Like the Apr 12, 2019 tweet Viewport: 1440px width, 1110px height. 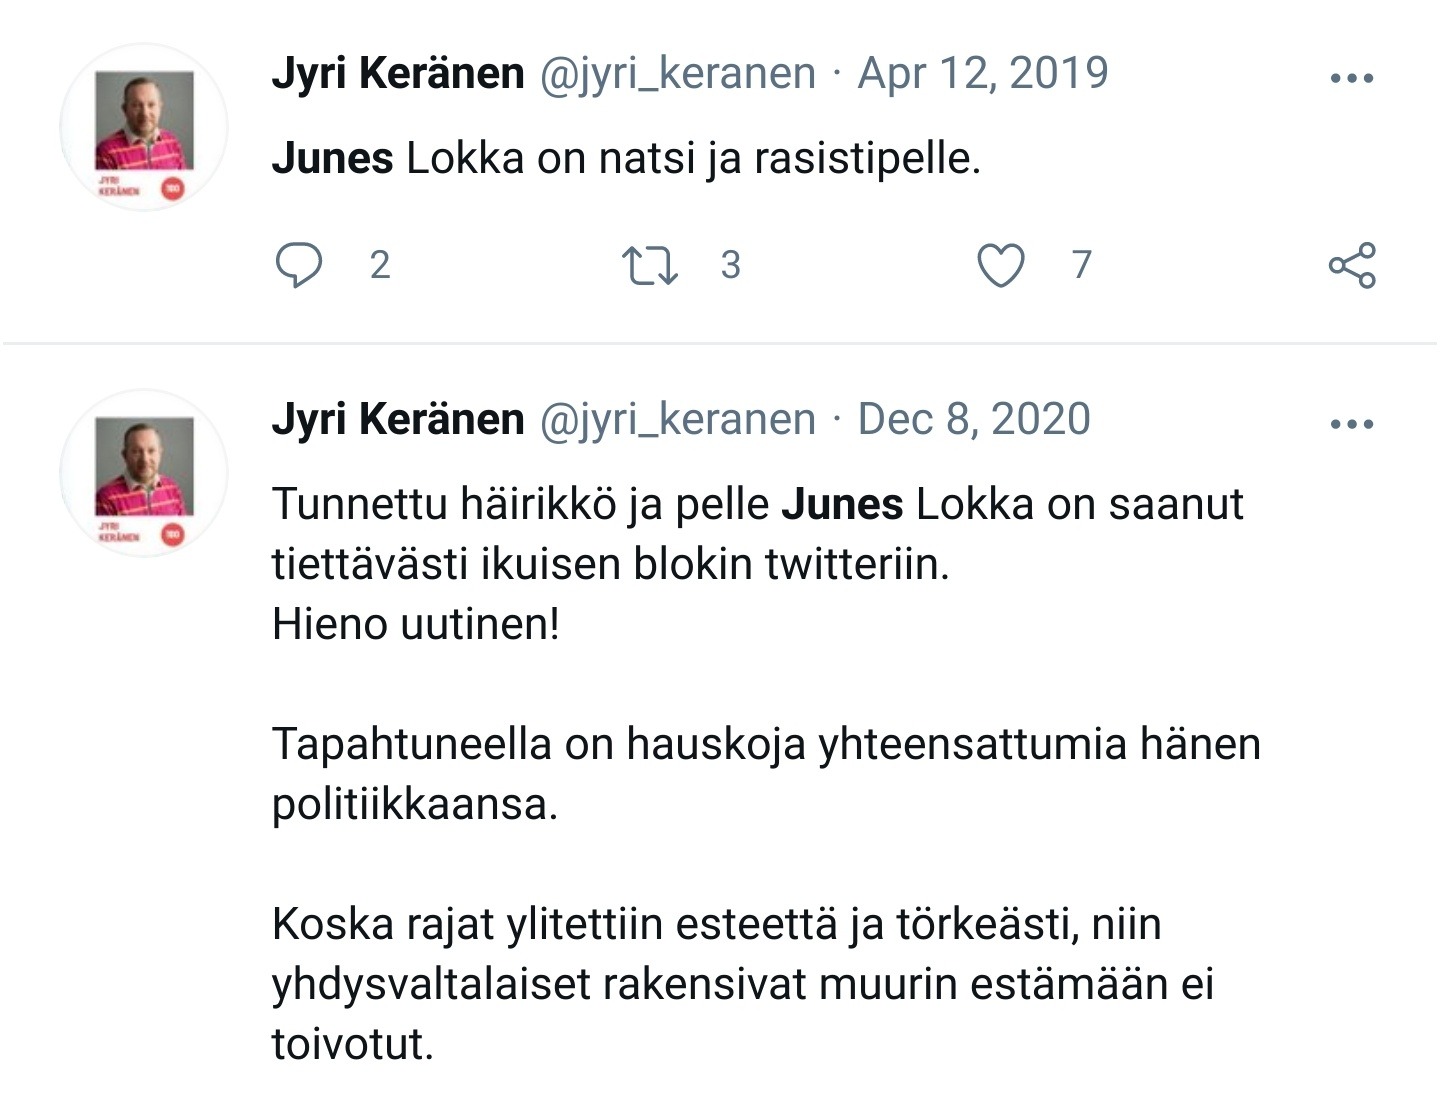click(1000, 266)
